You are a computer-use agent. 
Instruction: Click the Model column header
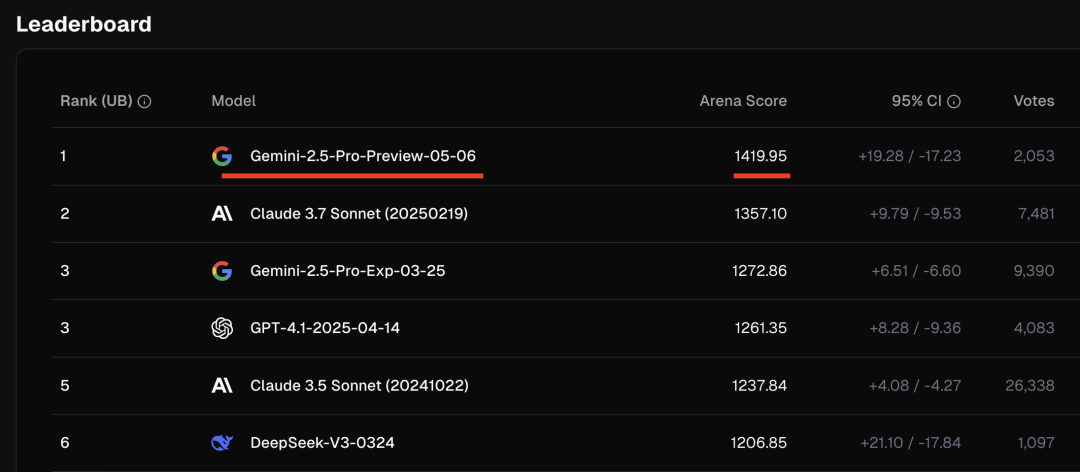(x=233, y=101)
